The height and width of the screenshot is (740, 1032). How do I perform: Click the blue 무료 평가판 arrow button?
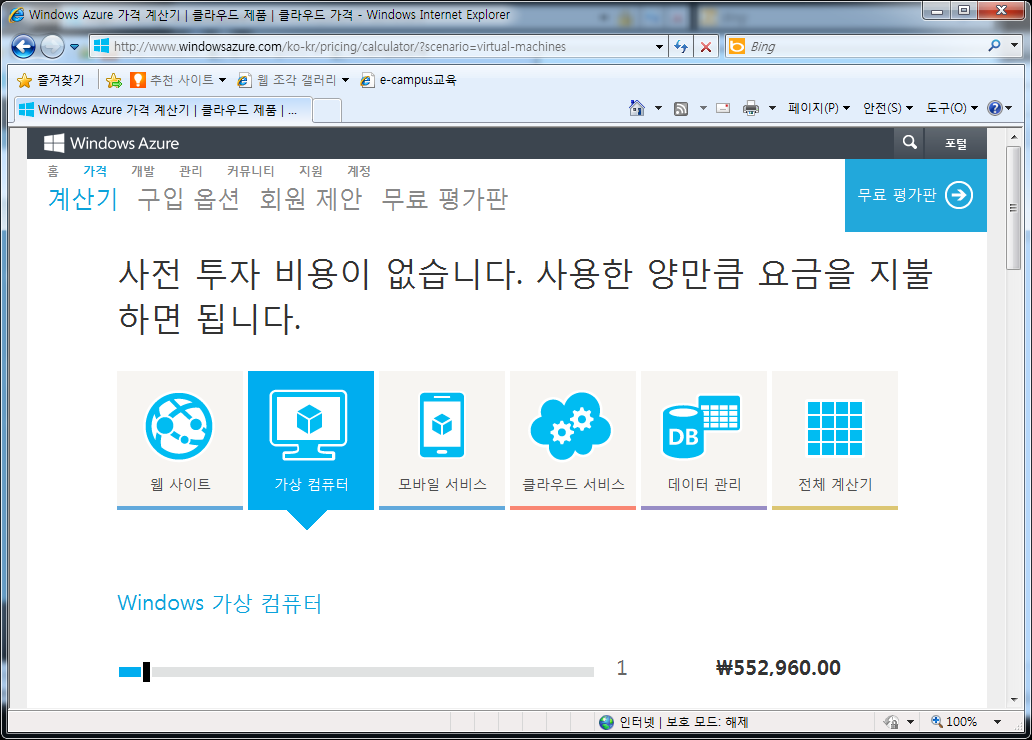tap(916, 195)
